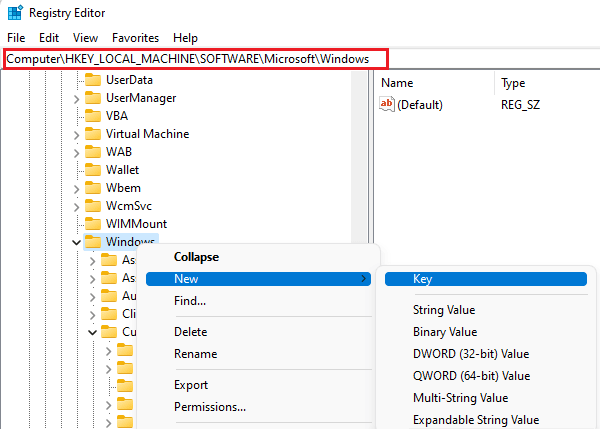600x429 pixels.
Task: Click the Name column header
Action: click(x=398, y=83)
